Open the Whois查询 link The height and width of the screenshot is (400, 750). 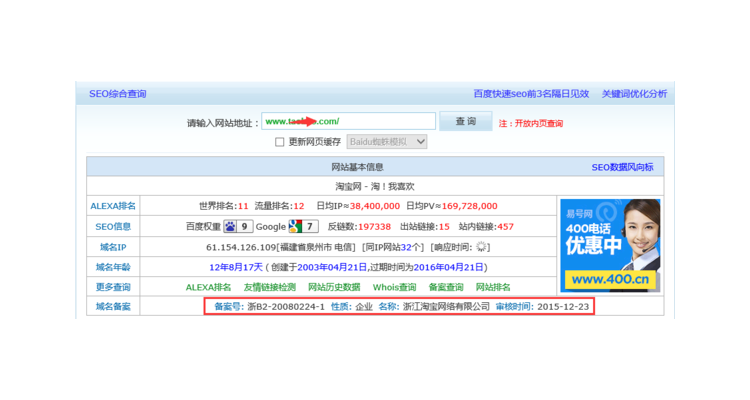click(x=394, y=287)
